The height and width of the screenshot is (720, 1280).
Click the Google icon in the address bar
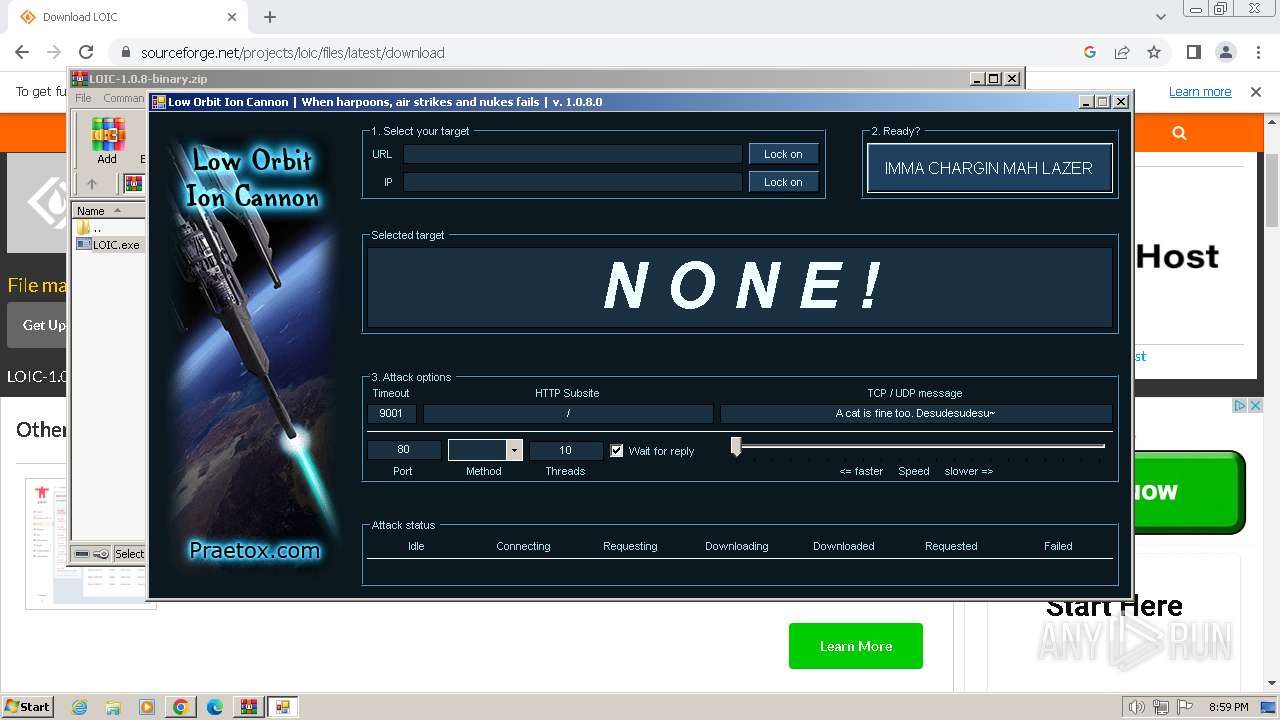coord(1090,52)
